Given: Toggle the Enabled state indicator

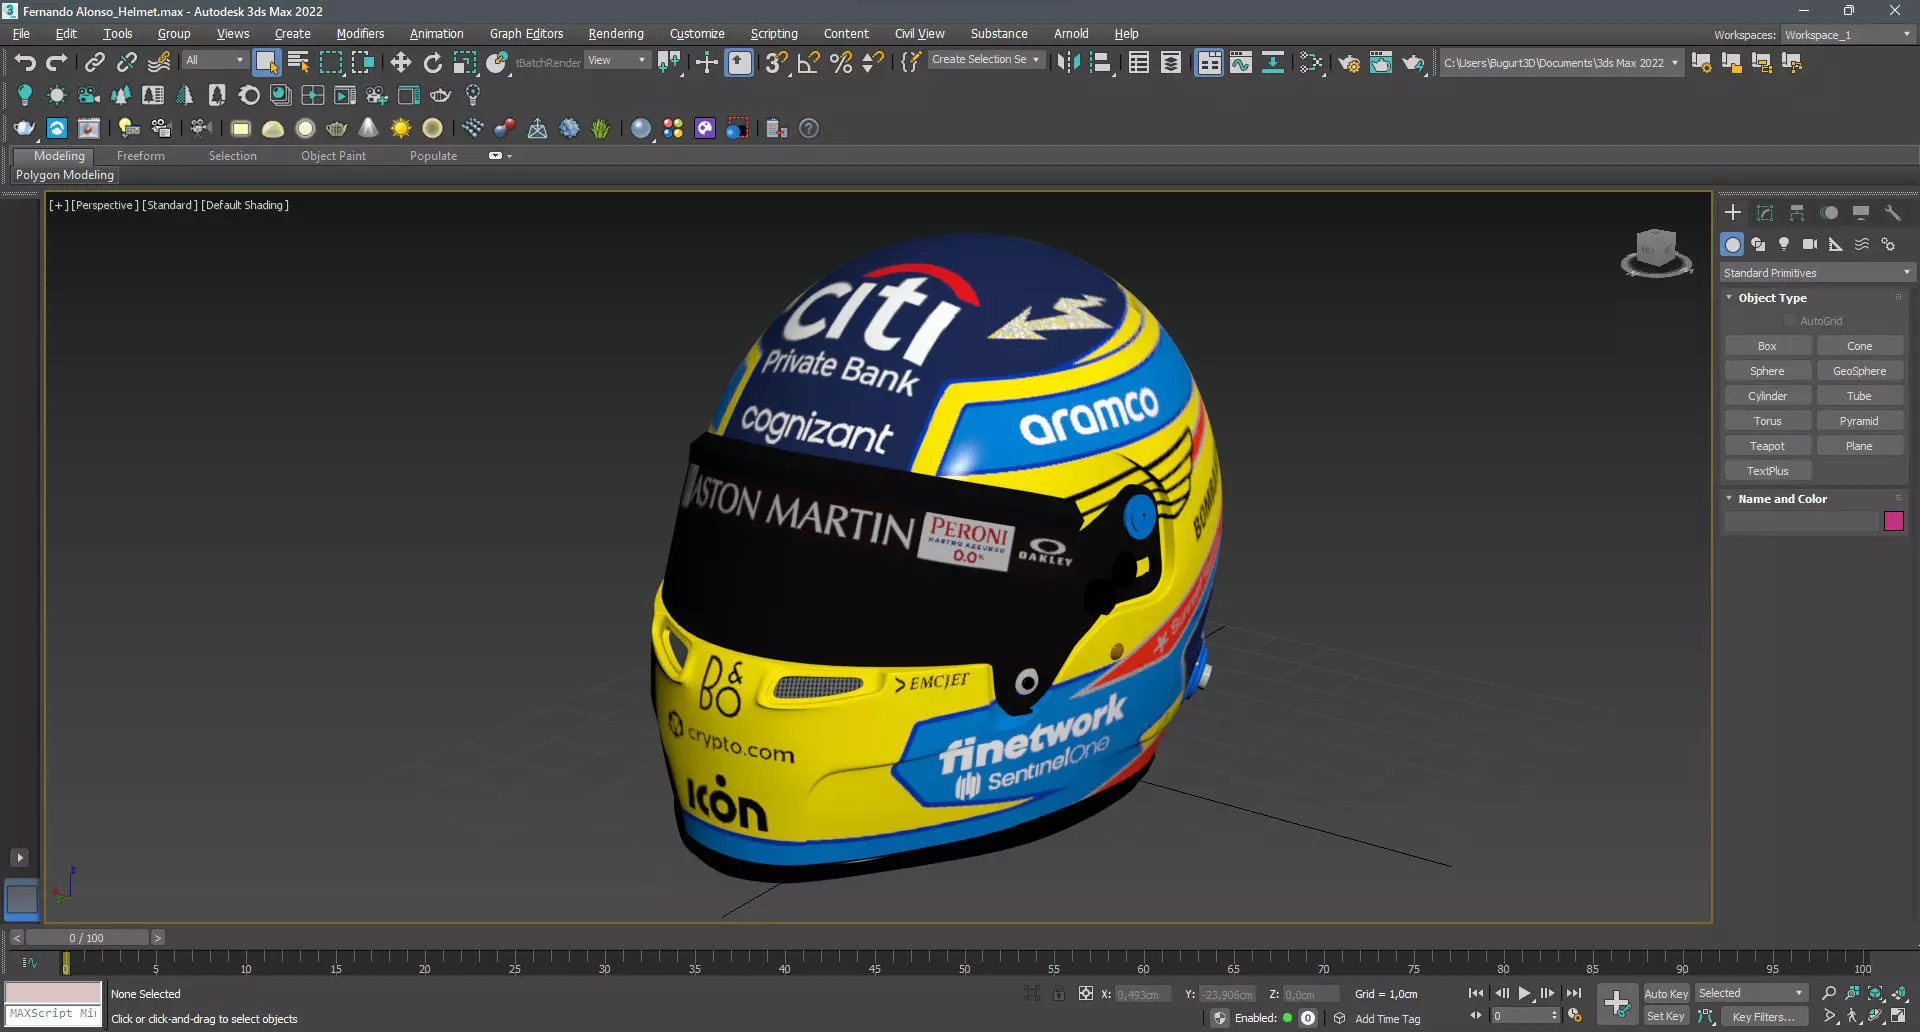Looking at the screenshot, I should (1287, 1018).
